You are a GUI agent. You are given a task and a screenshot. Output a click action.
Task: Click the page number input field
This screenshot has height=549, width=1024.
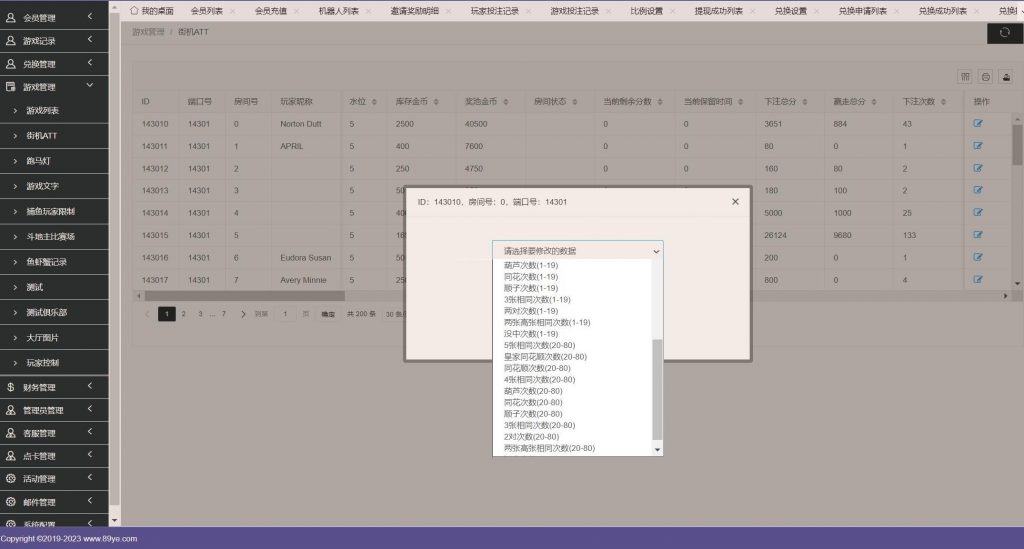pyautogui.click(x=286, y=314)
